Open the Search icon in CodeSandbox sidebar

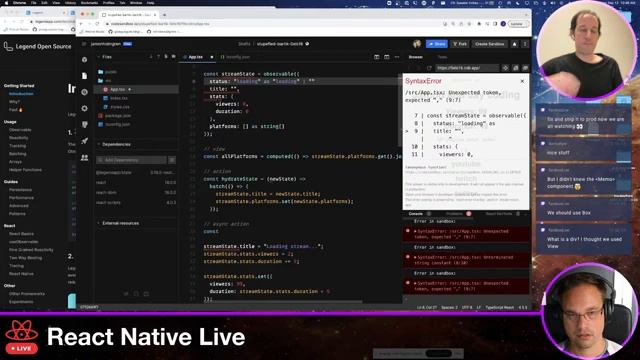[x=84, y=92]
